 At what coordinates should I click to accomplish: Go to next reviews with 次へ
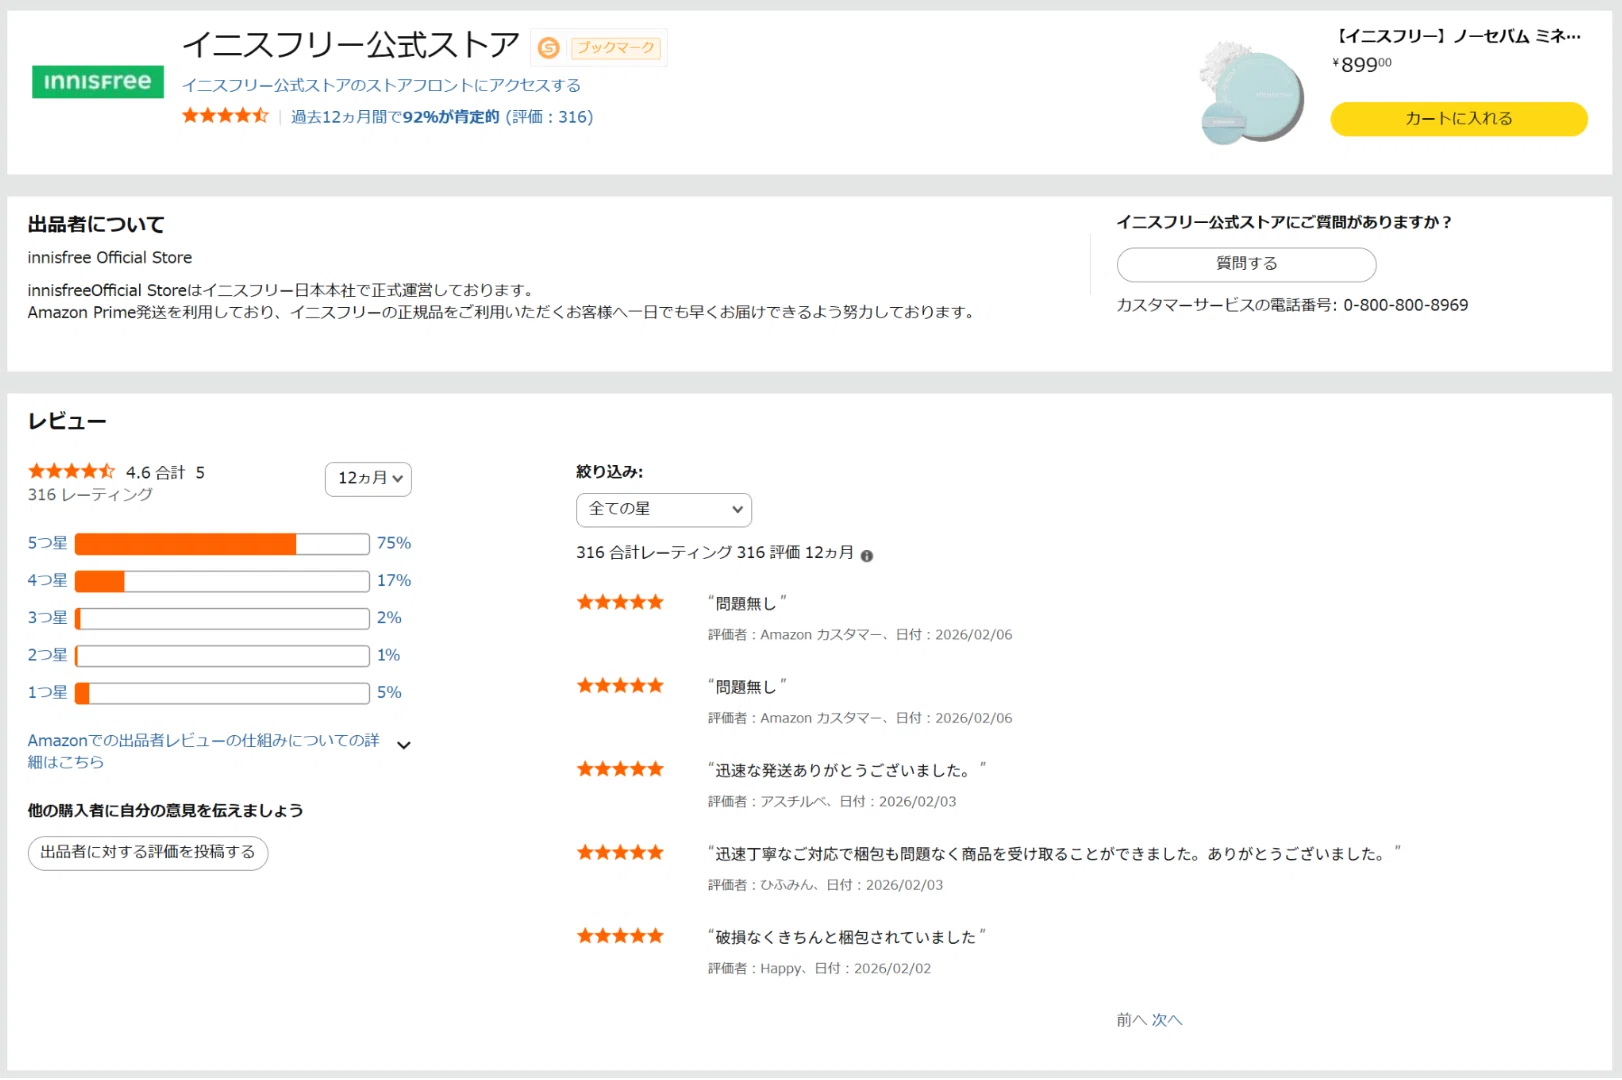click(1167, 1020)
